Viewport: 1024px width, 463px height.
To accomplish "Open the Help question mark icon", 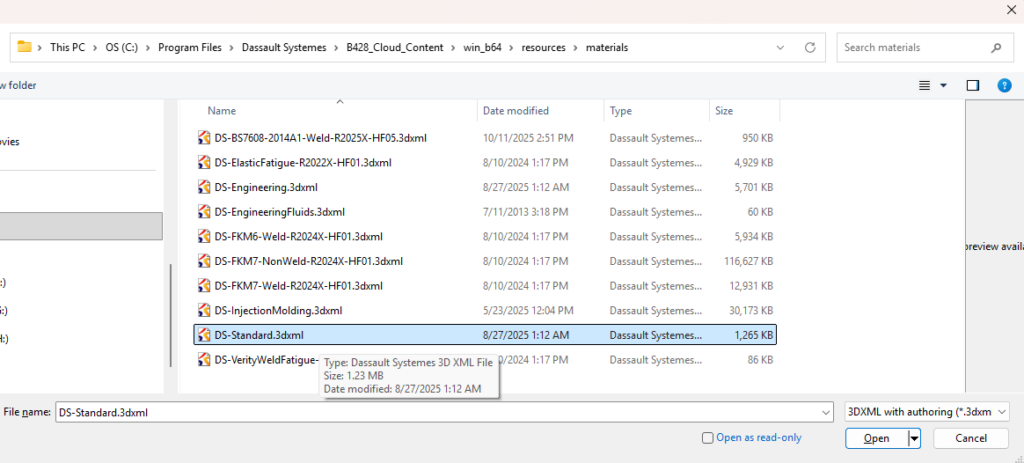I will pos(1004,86).
